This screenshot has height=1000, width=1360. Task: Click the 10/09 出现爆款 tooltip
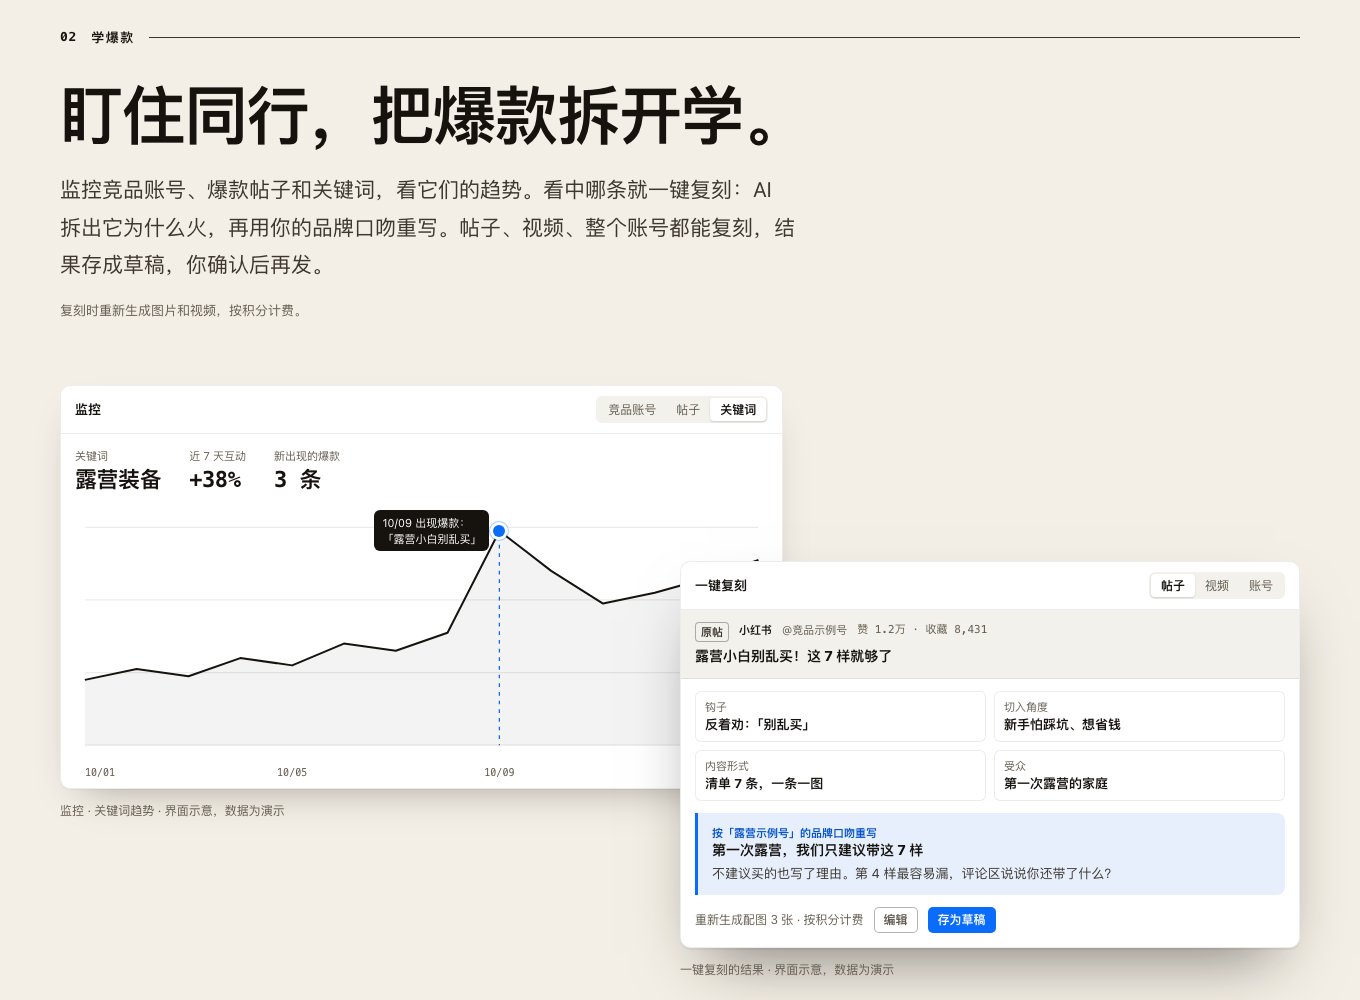coord(431,531)
